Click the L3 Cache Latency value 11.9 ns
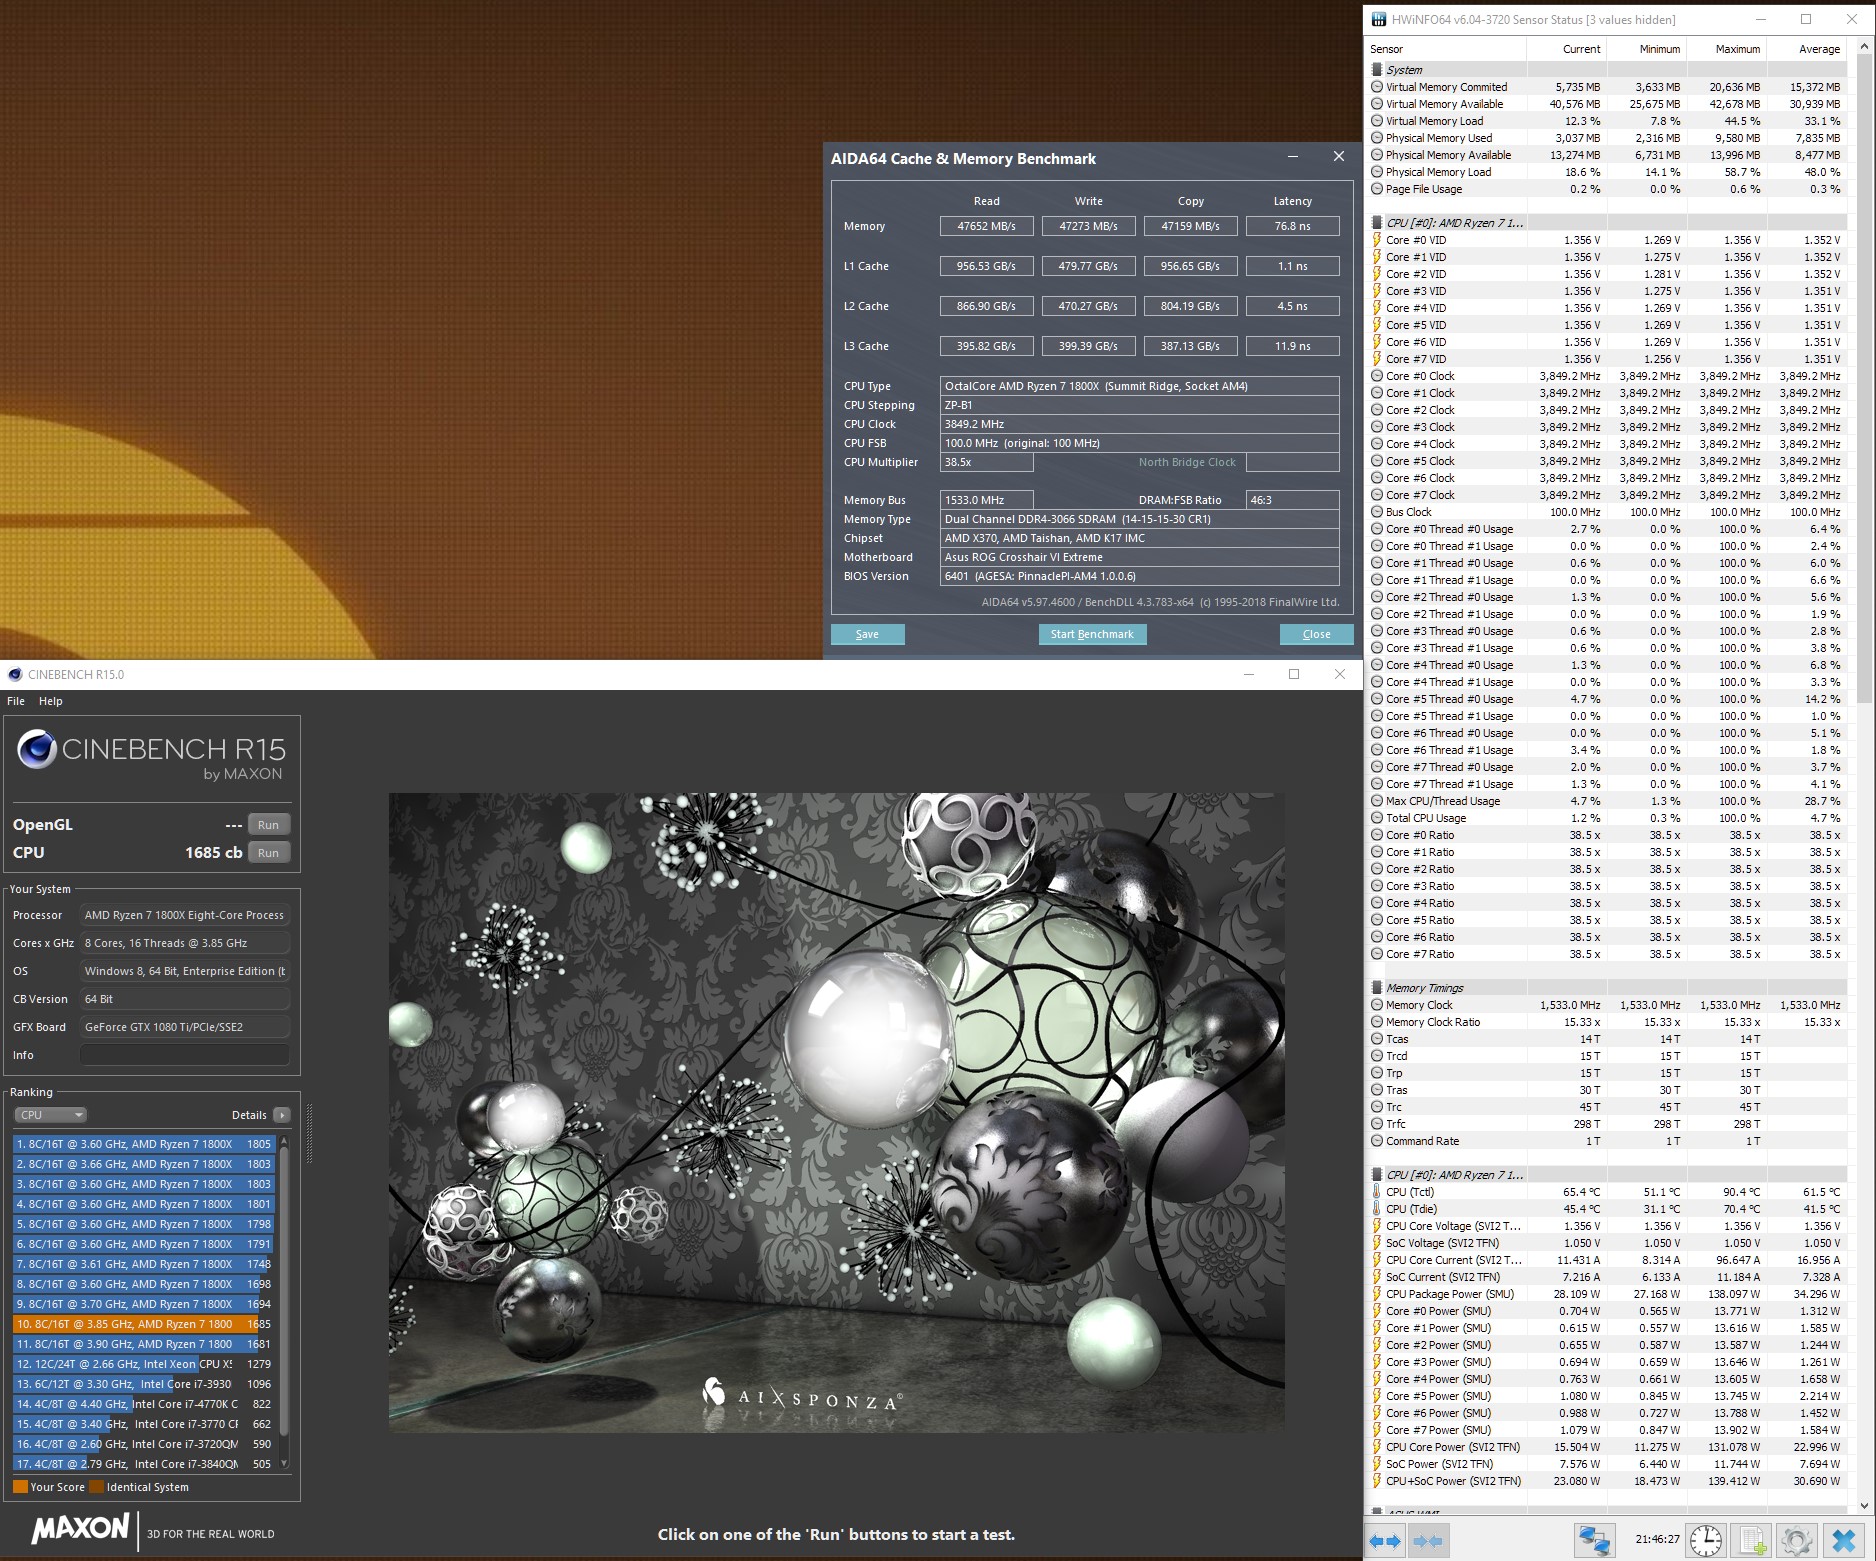 (1292, 346)
